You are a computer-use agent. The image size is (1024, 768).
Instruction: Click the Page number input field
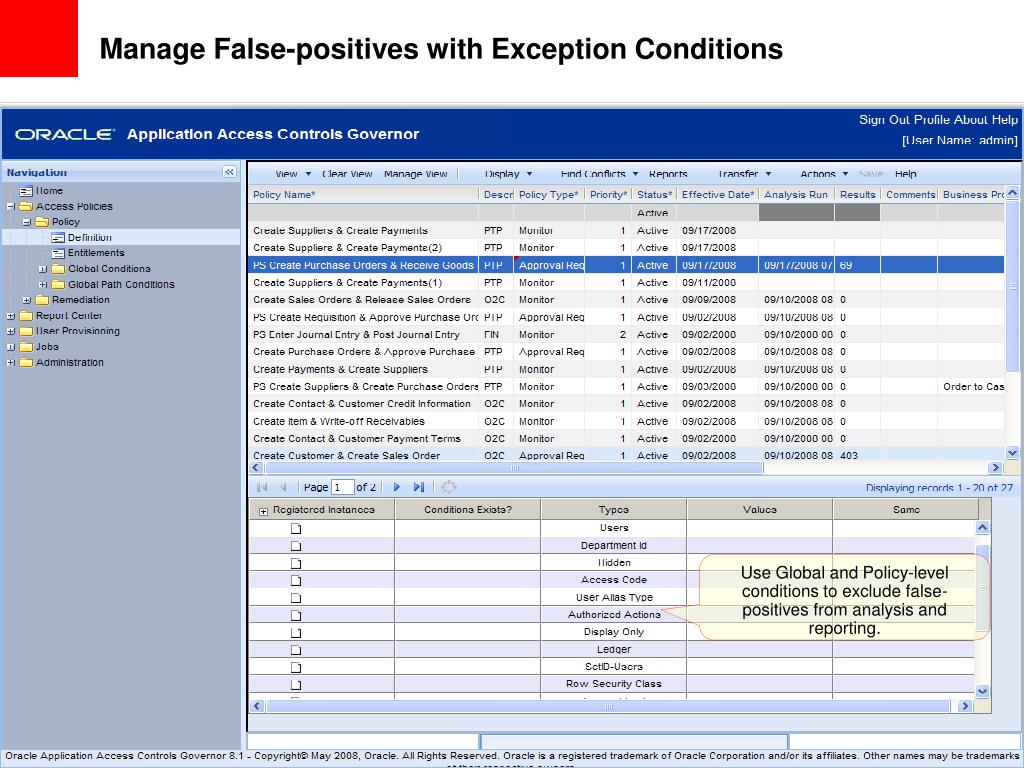pos(343,487)
